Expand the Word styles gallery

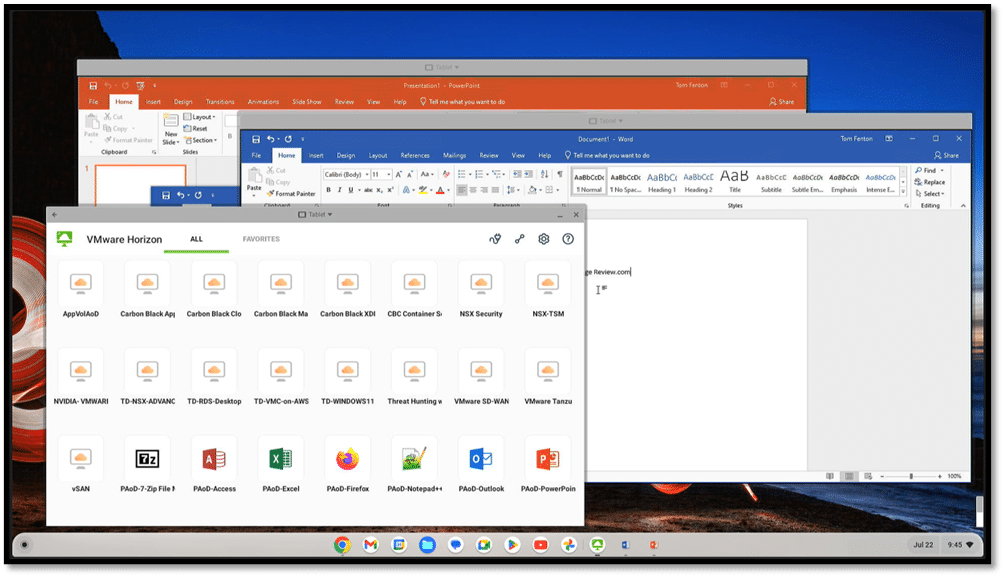903,191
